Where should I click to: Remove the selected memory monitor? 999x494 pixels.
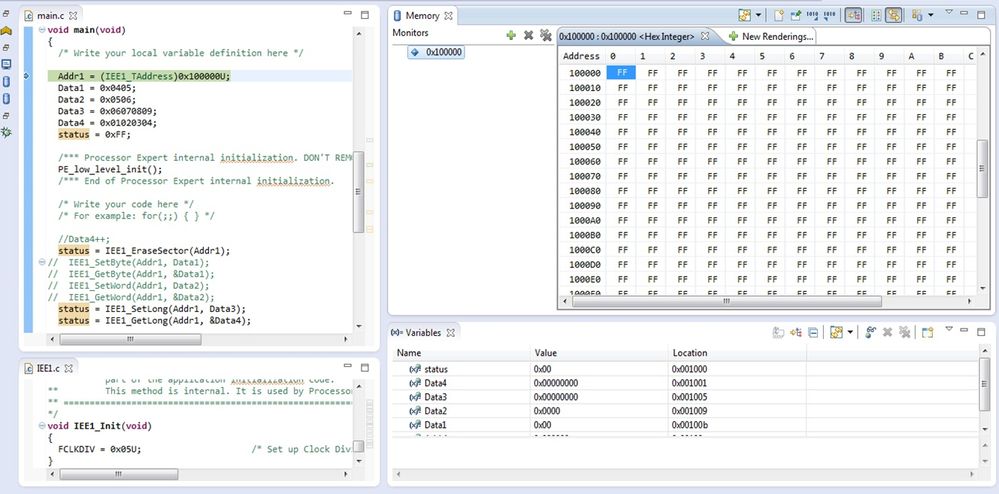[528, 35]
